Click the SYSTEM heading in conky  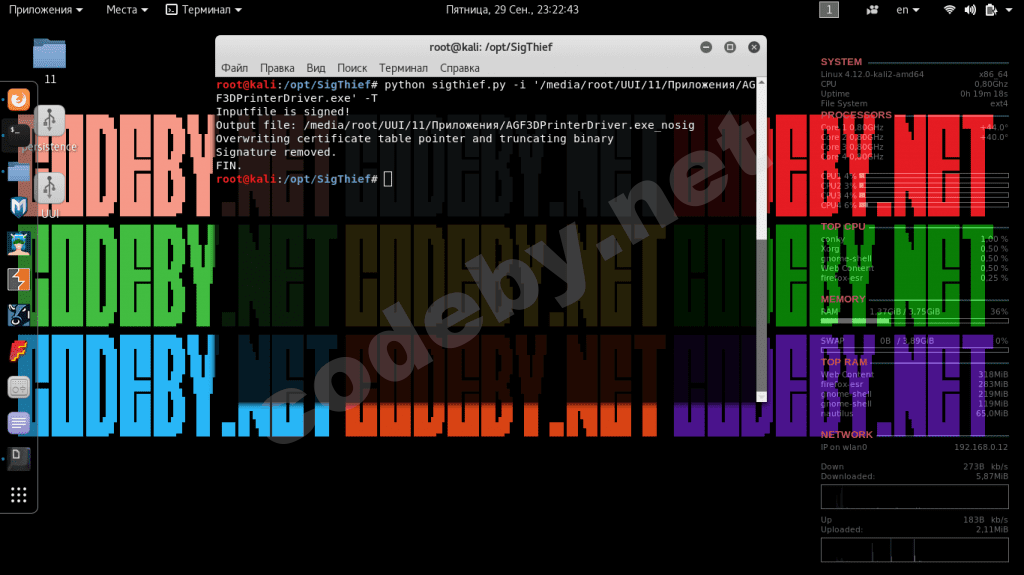(841, 61)
